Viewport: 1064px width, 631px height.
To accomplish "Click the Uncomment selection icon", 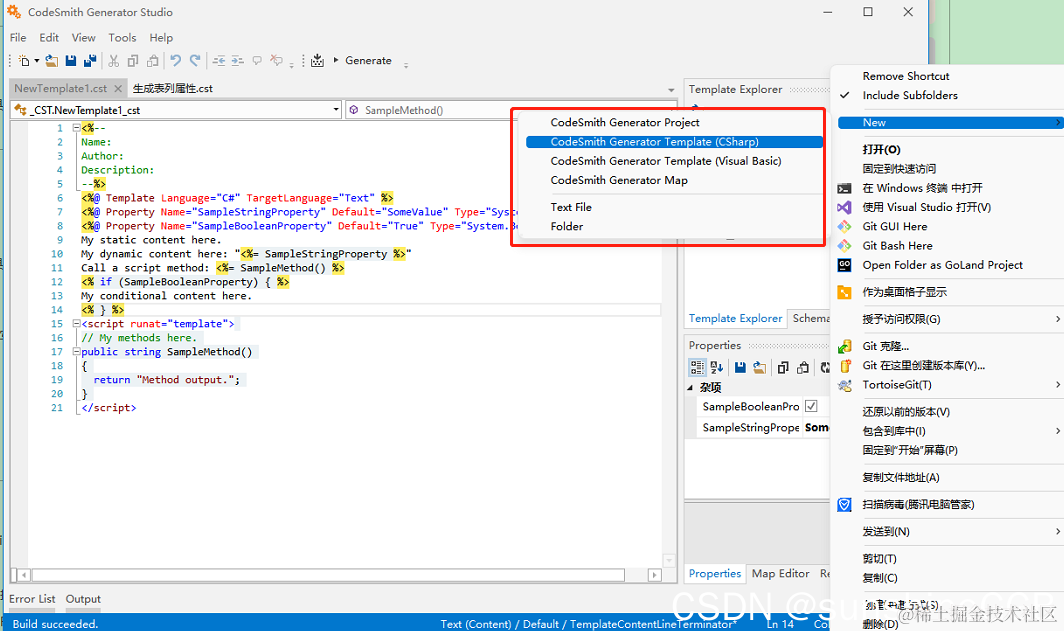I will (276, 61).
